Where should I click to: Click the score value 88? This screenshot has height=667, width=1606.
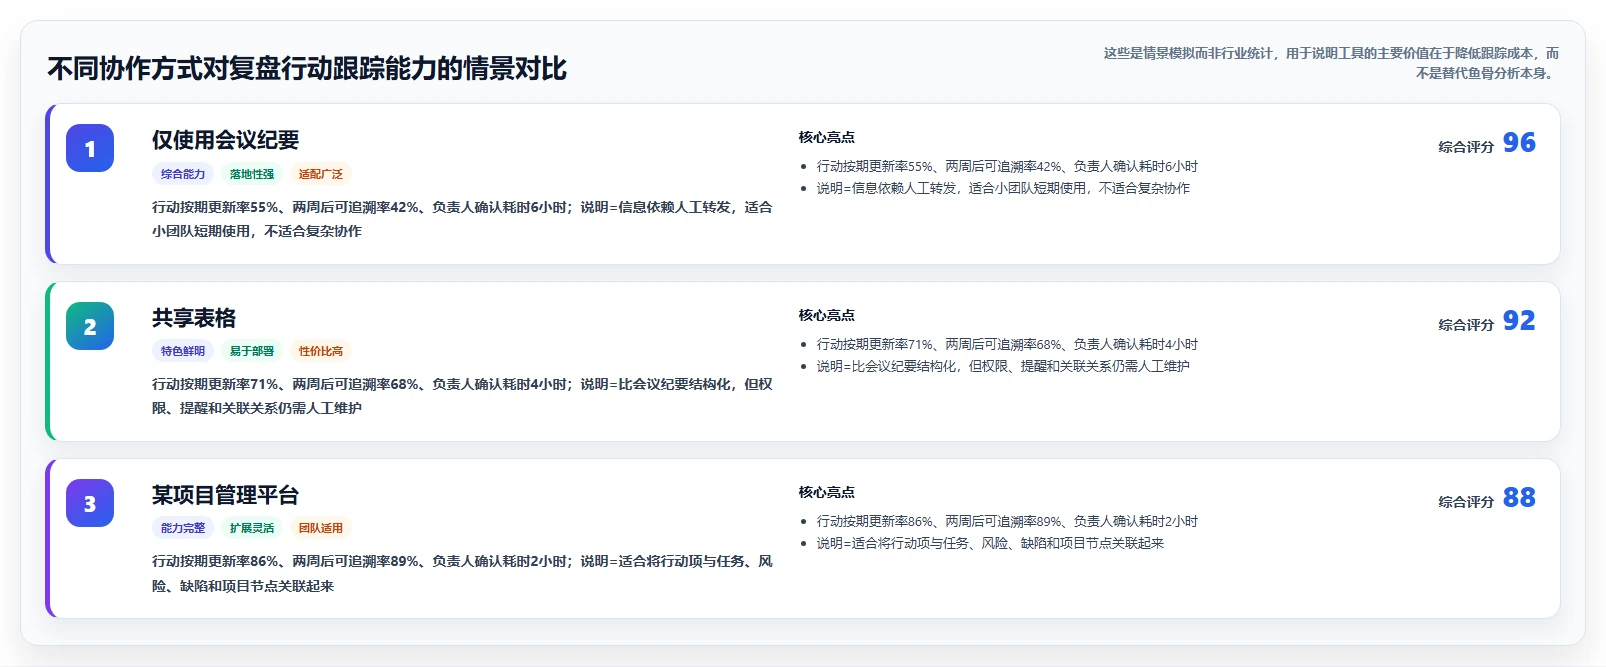pos(1519,498)
